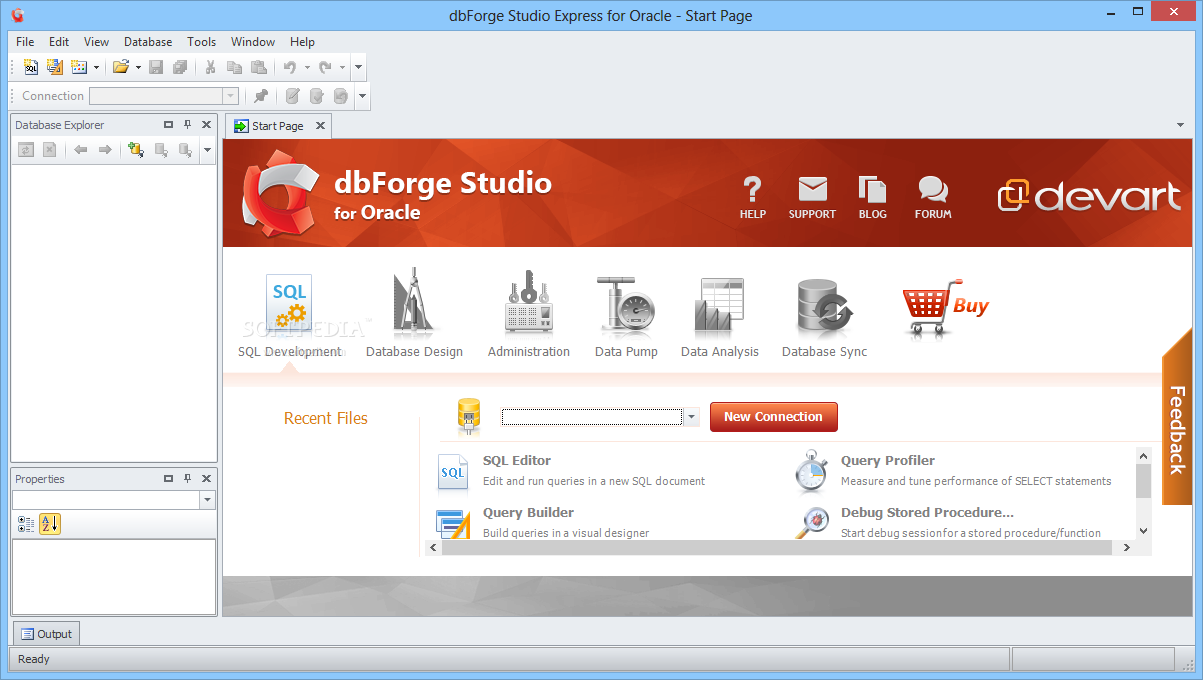1203x680 pixels.
Task: Click Database Explorer forward arrow
Action: [x=105, y=150]
